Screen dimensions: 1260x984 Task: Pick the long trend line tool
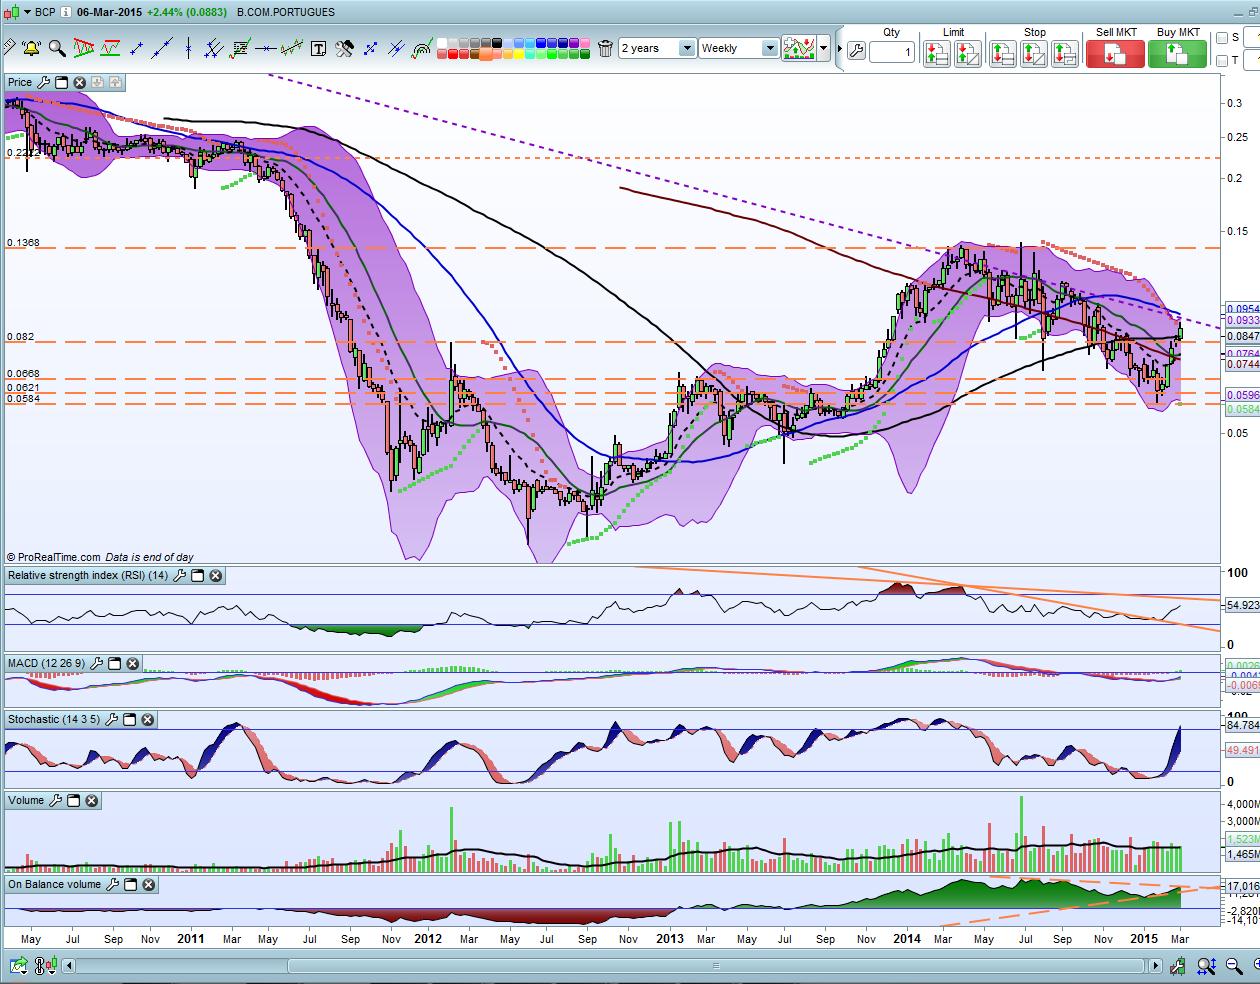tap(162, 48)
